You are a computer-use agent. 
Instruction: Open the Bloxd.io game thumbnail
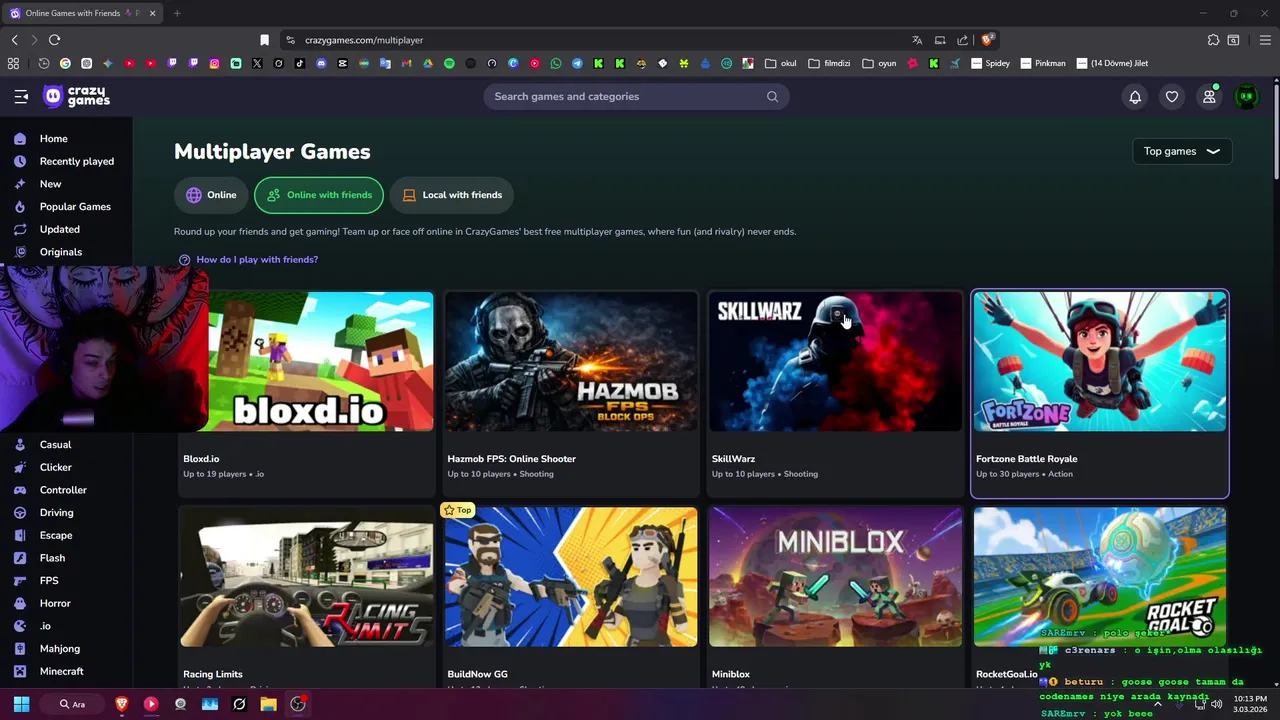point(320,362)
